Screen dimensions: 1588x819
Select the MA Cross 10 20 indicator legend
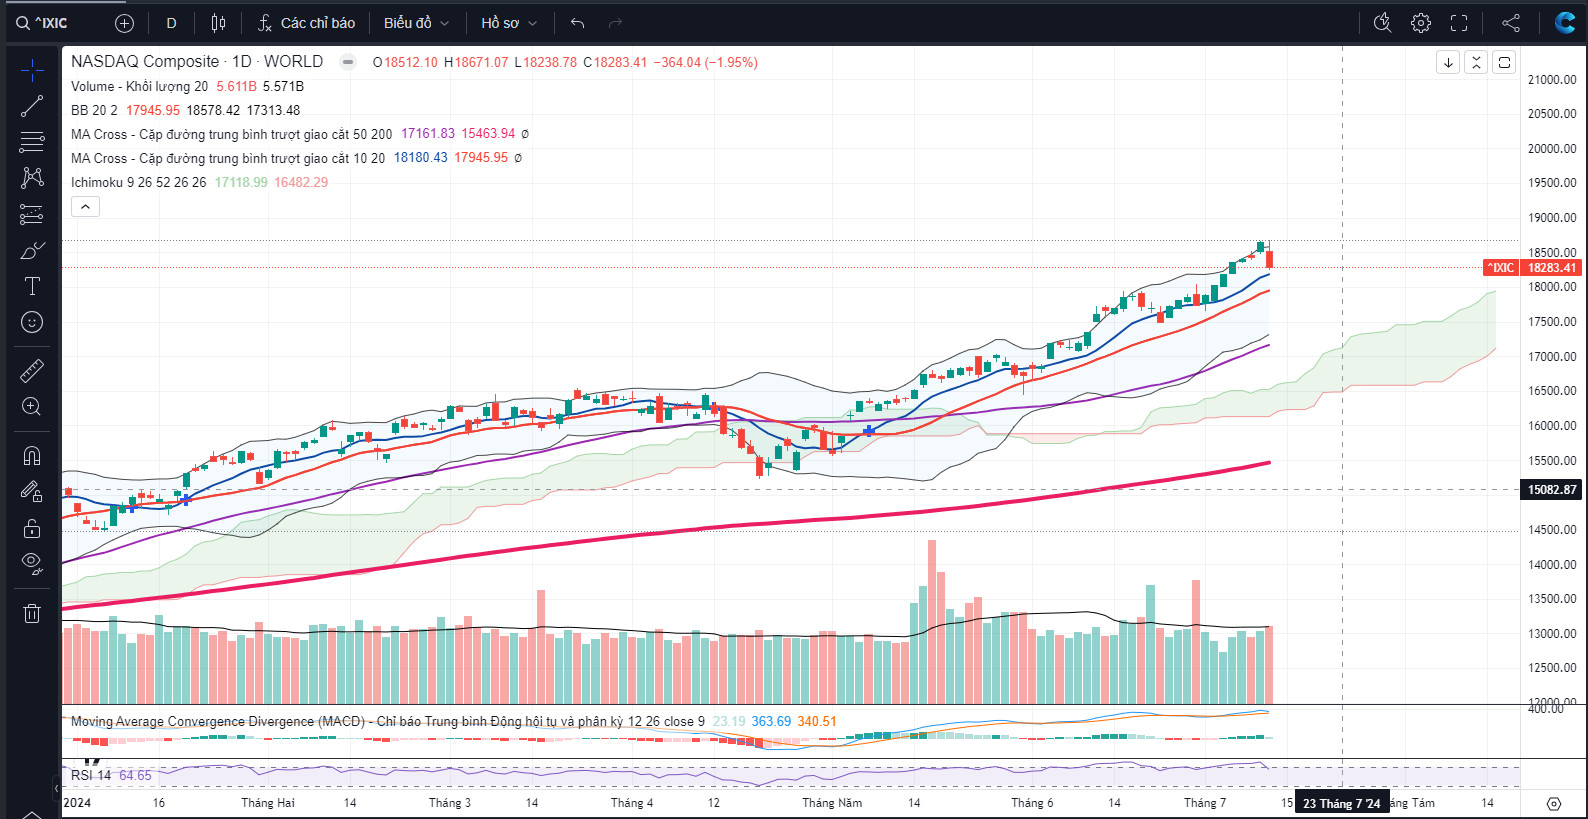click(227, 158)
